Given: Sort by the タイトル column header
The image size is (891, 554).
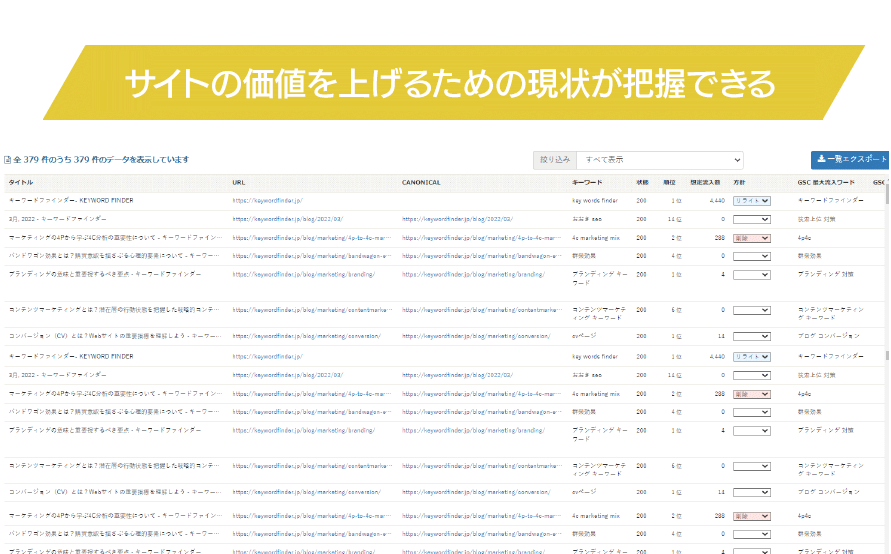Looking at the screenshot, I should (21, 183).
